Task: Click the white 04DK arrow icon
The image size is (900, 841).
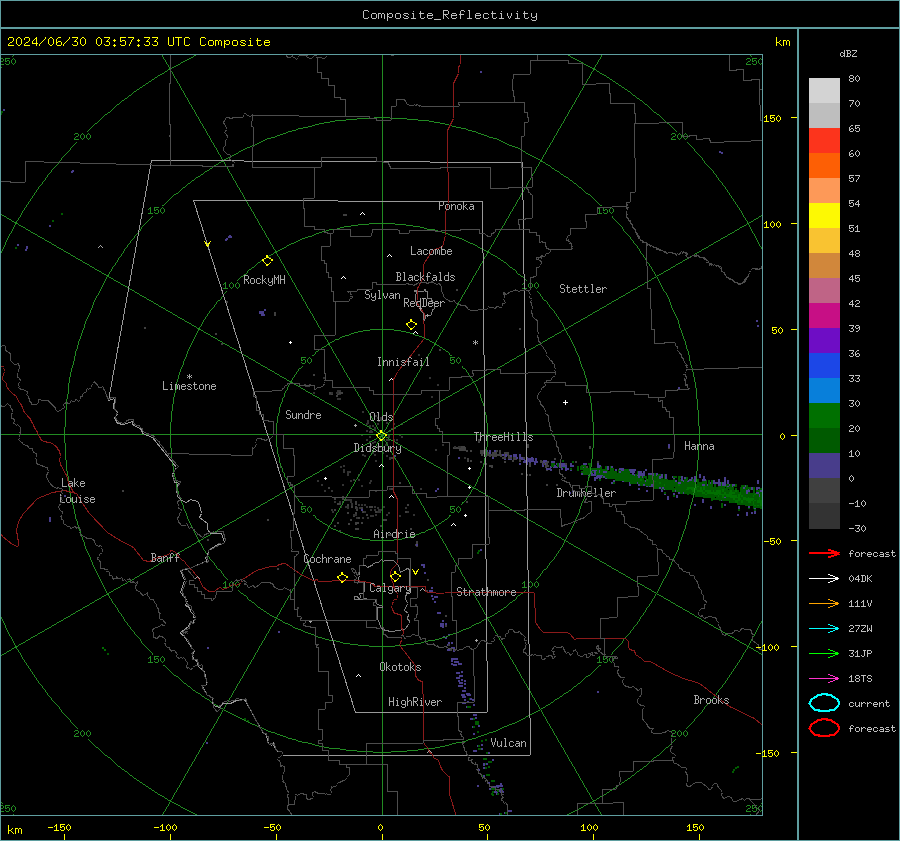Action: click(x=824, y=578)
